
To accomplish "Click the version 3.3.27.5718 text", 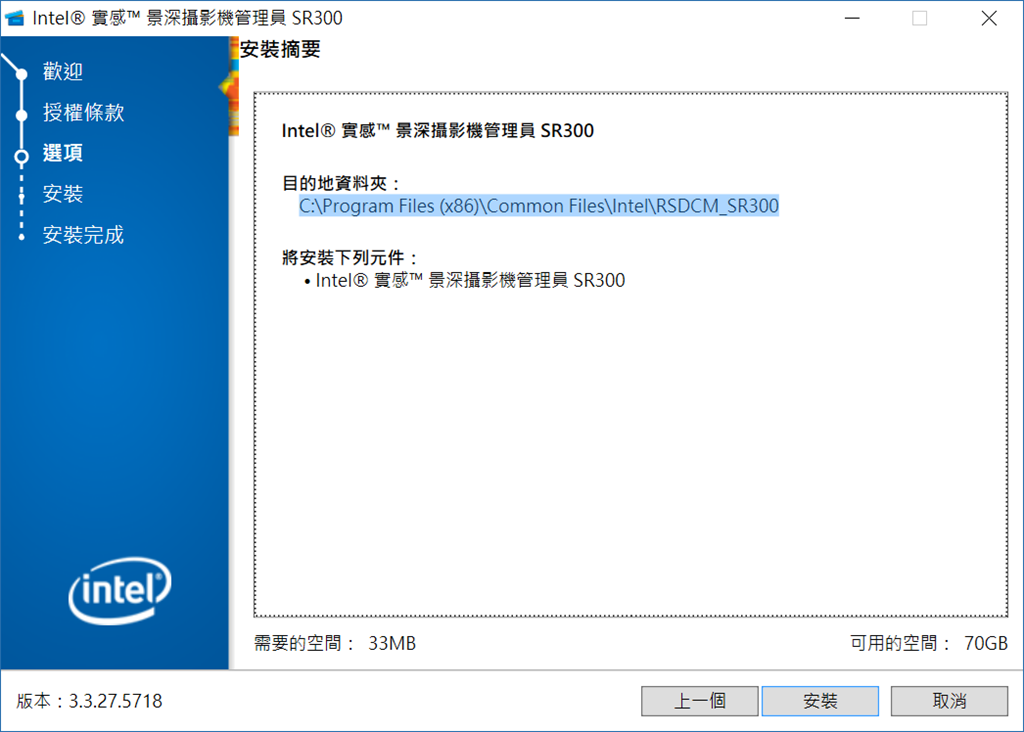I will [x=89, y=701].
